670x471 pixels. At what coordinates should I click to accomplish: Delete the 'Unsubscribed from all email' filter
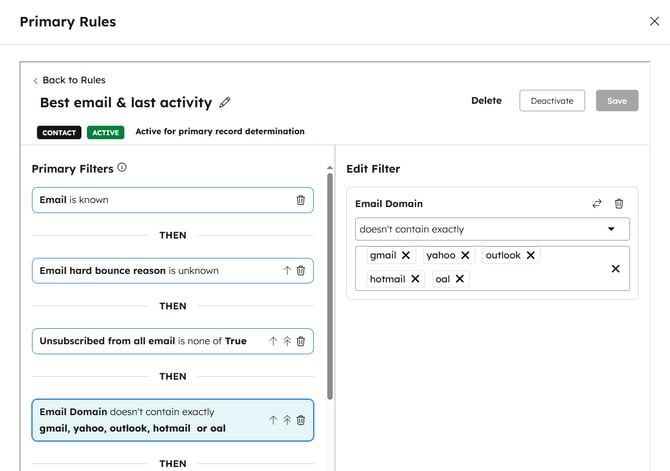(x=301, y=341)
